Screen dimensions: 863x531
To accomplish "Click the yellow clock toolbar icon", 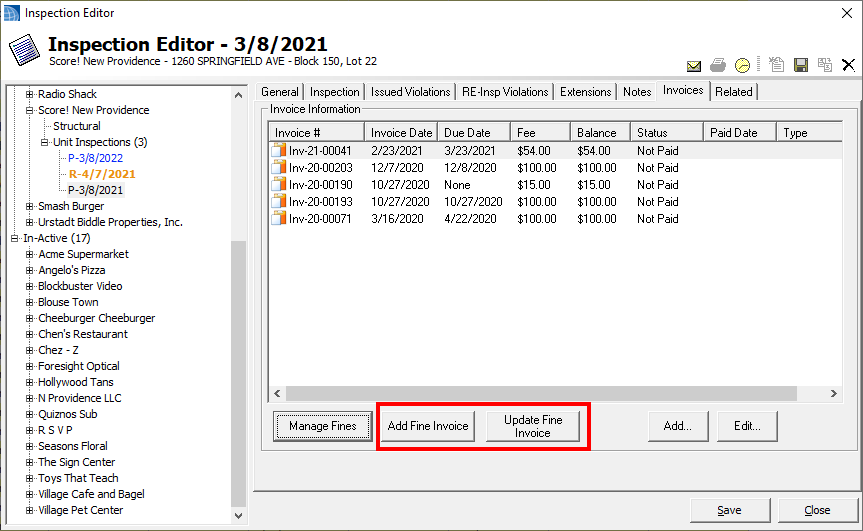I will pos(742,65).
